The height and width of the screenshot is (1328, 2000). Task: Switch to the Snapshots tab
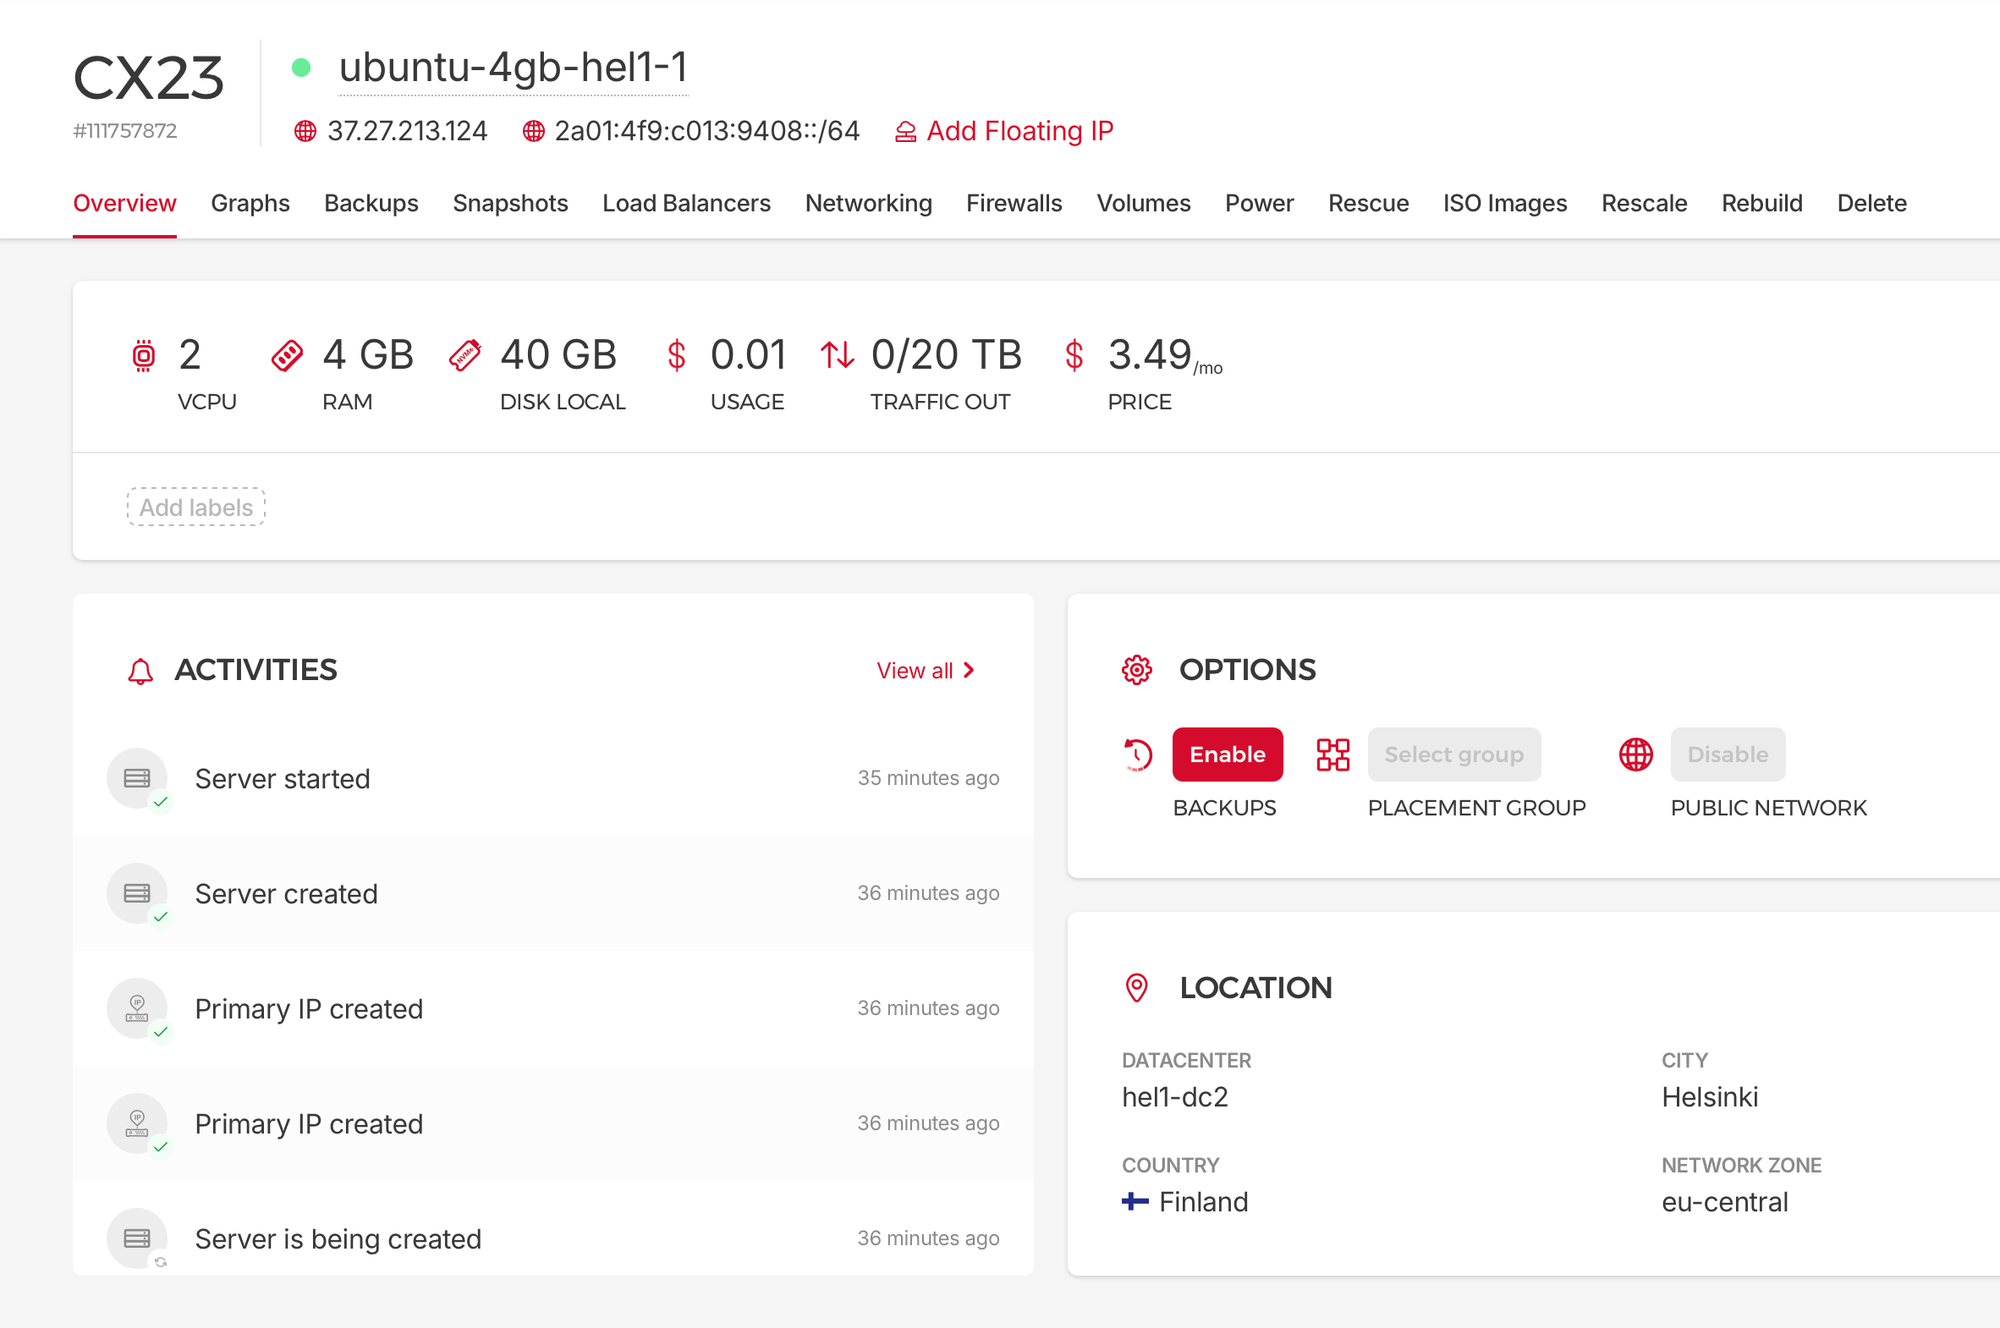[x=510, y=203]
